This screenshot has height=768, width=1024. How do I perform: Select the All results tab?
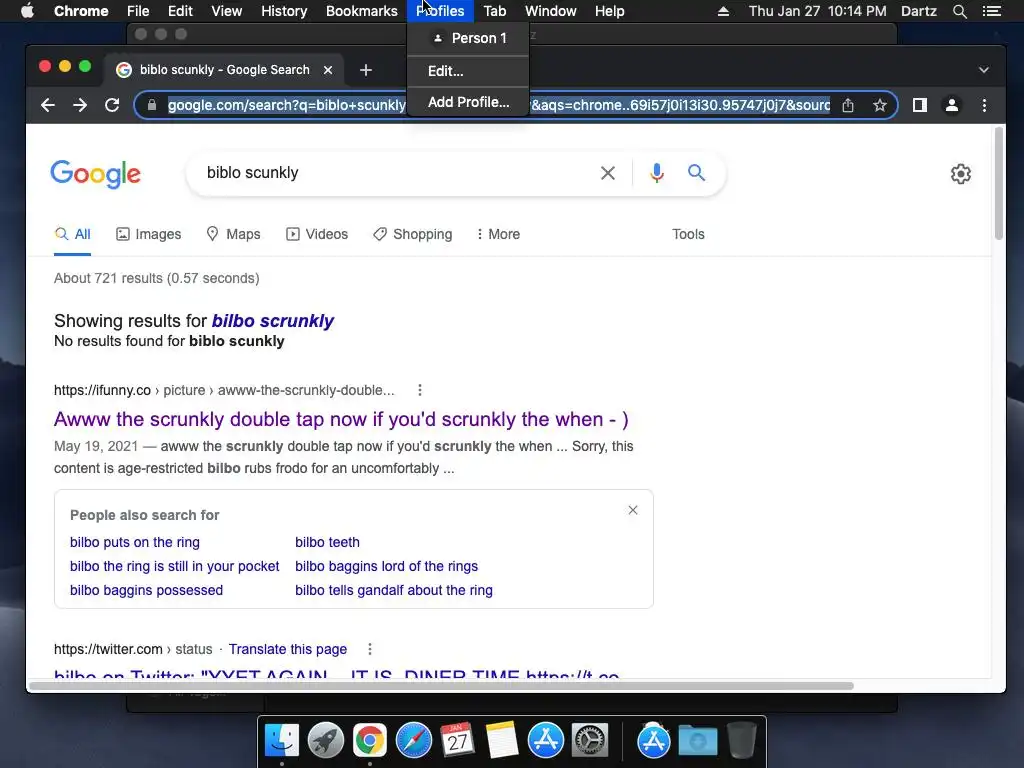pyautogui.click(x=72, y=234)
